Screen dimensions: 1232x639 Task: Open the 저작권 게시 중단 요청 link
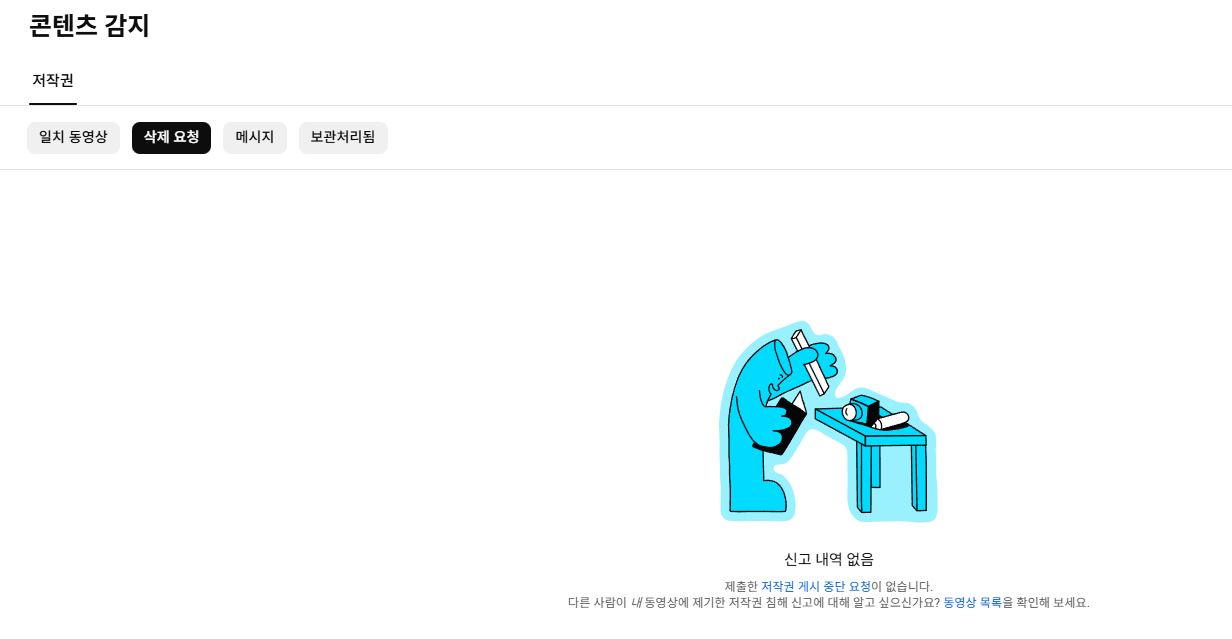point(816,587)
